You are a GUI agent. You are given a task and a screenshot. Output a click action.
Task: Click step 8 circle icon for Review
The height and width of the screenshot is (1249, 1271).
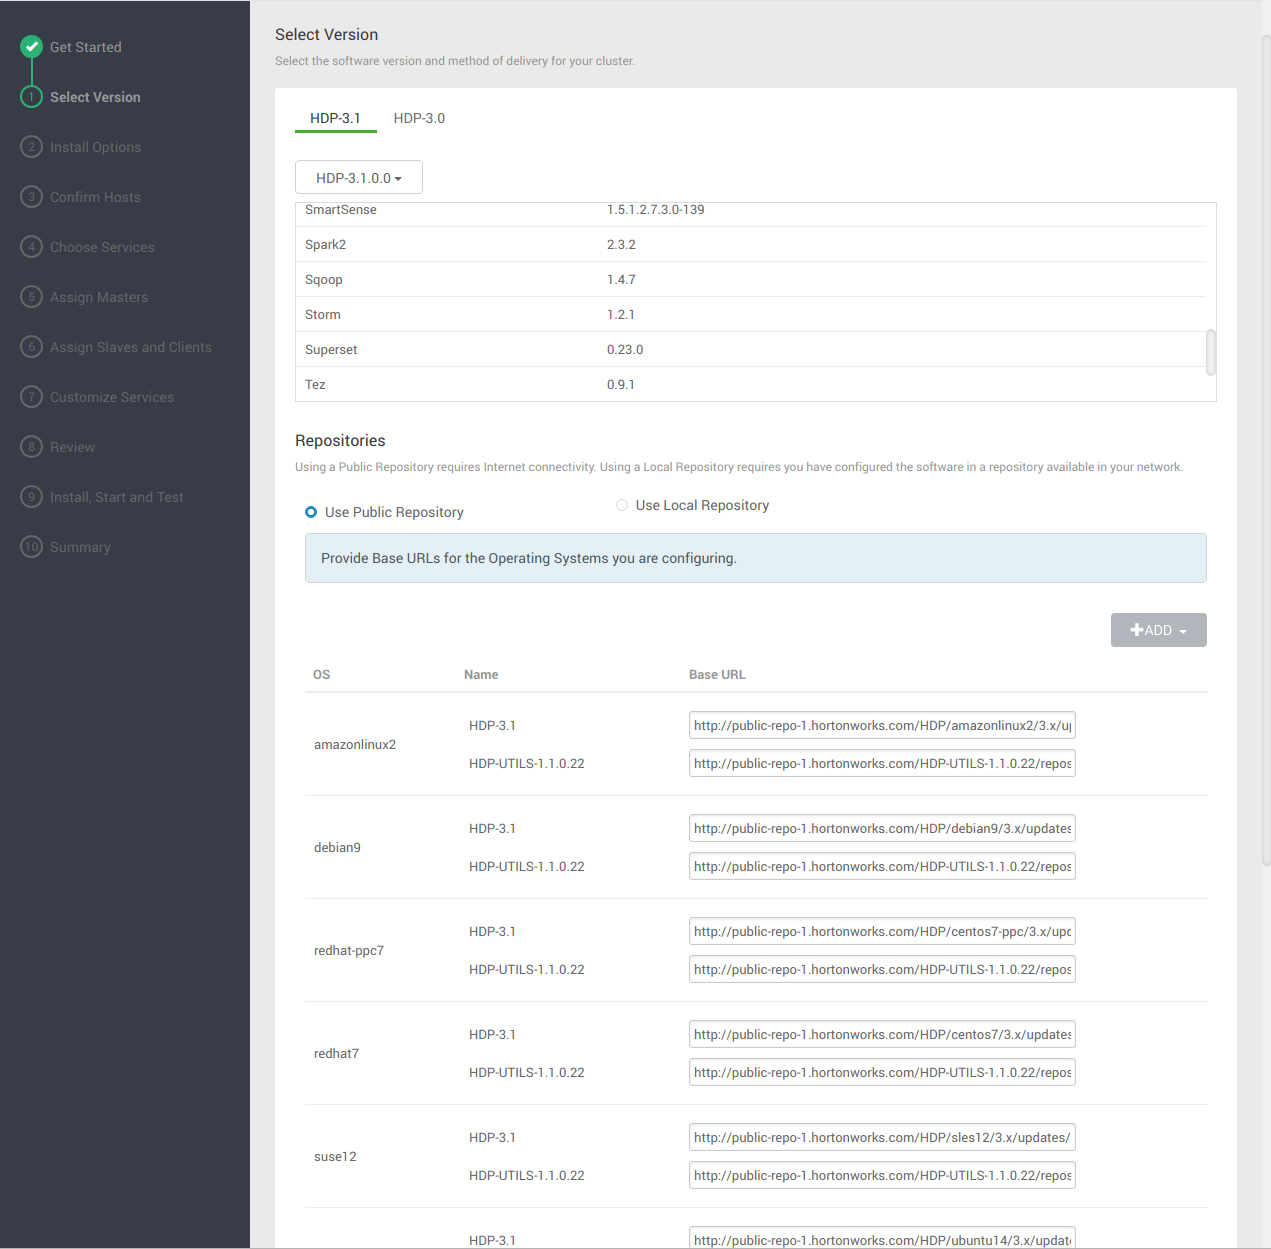point(32,446)
